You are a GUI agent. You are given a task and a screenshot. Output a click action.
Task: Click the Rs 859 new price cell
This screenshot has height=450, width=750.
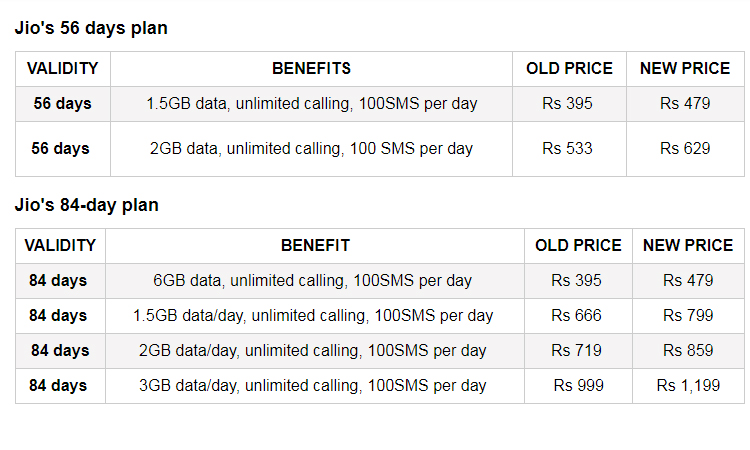click(x=688, y=351)
